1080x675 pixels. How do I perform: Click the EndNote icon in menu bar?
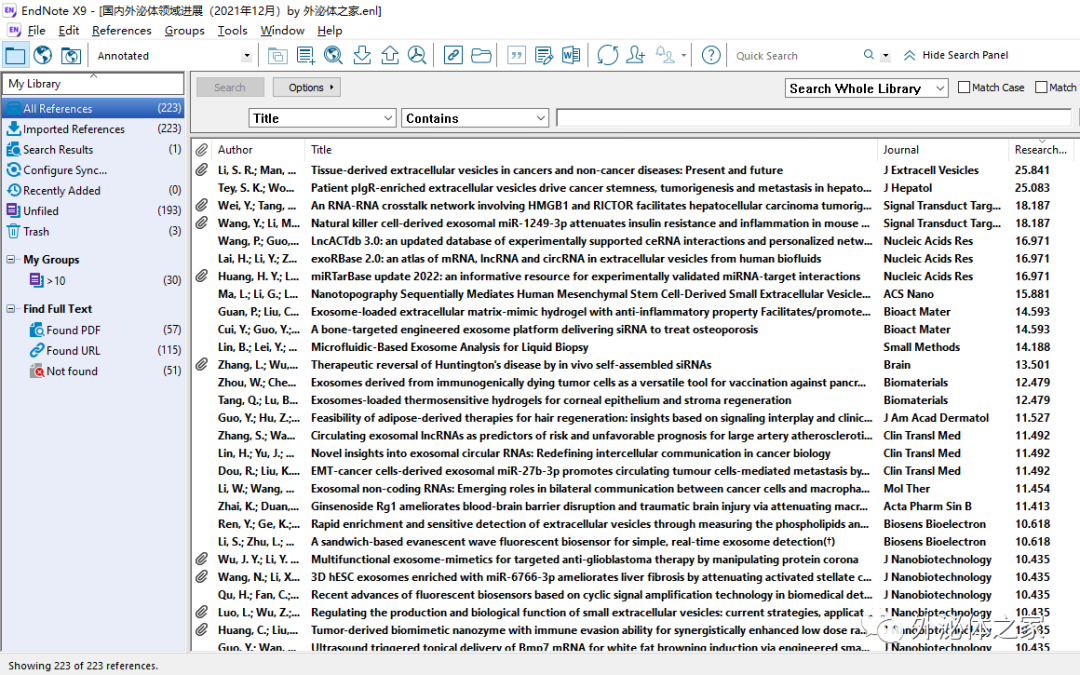(x=14, y=30)
